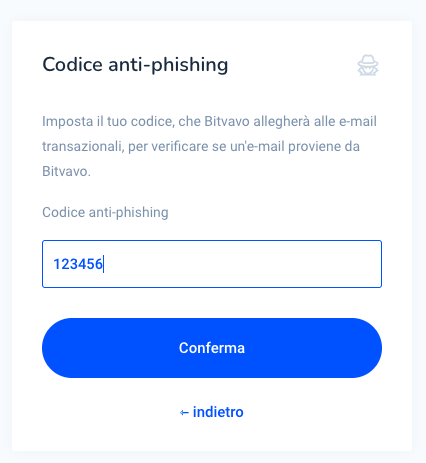Click the blue border of code input box
The image size is (426, 463).
[x=212, y=241]
